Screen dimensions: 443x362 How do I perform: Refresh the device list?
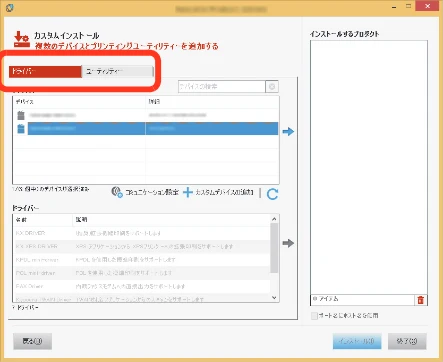tap(272, 194)
